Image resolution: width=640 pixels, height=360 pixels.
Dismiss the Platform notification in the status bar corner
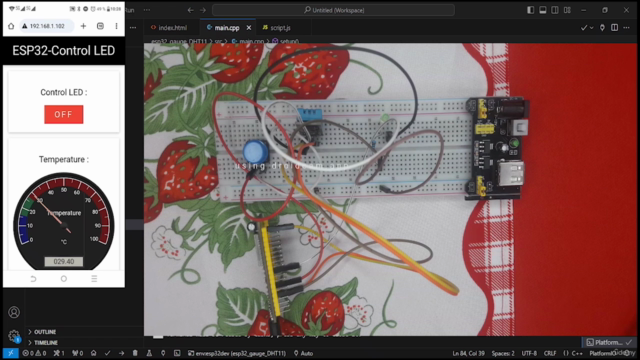(629, 342)
